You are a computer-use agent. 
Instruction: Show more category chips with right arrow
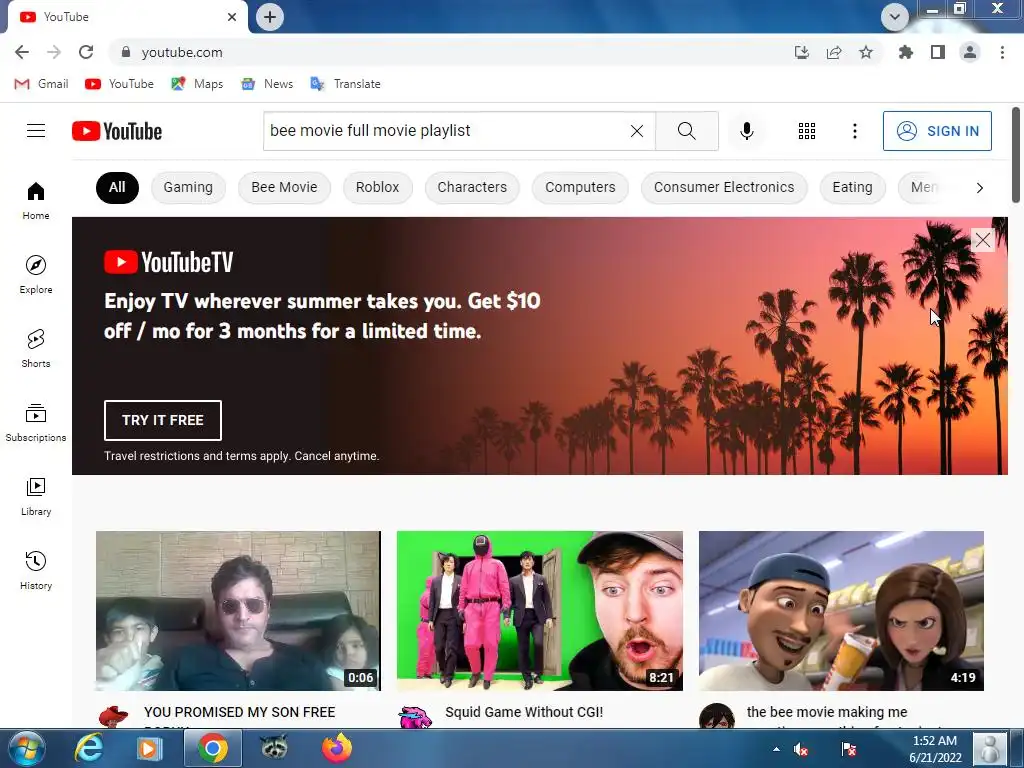tap(979, 188)
